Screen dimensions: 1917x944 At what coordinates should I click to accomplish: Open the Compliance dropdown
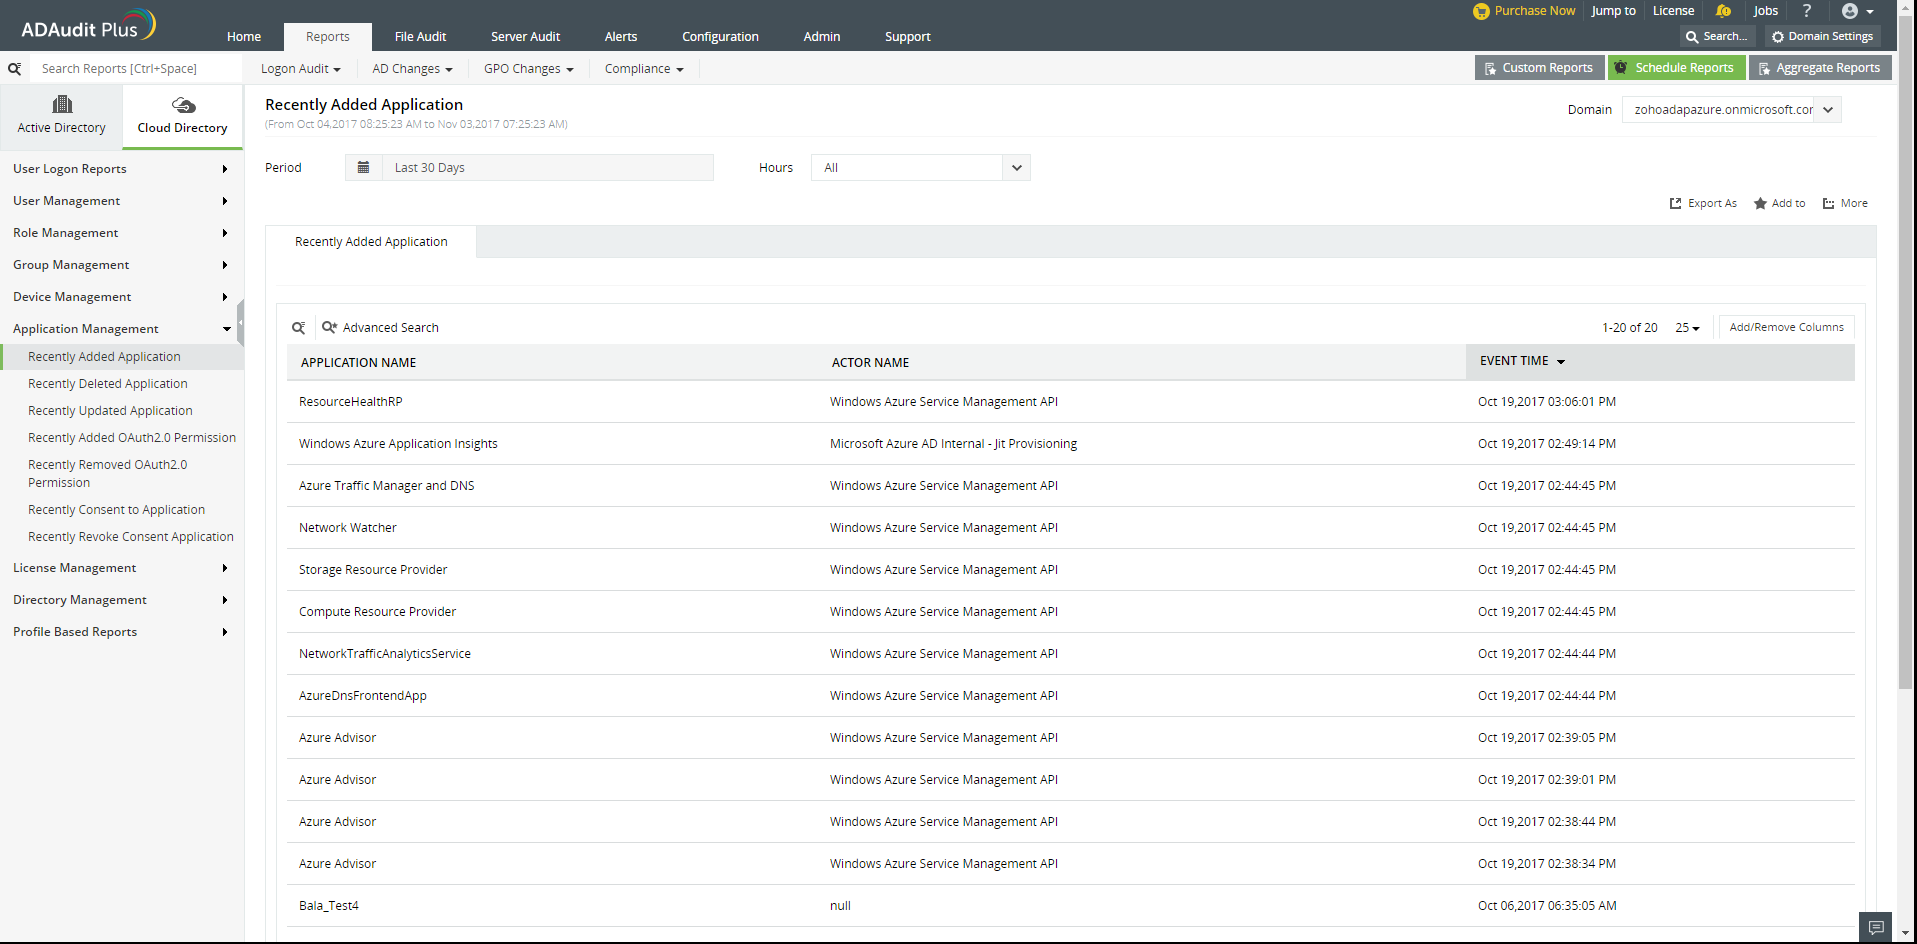[644, 69]
